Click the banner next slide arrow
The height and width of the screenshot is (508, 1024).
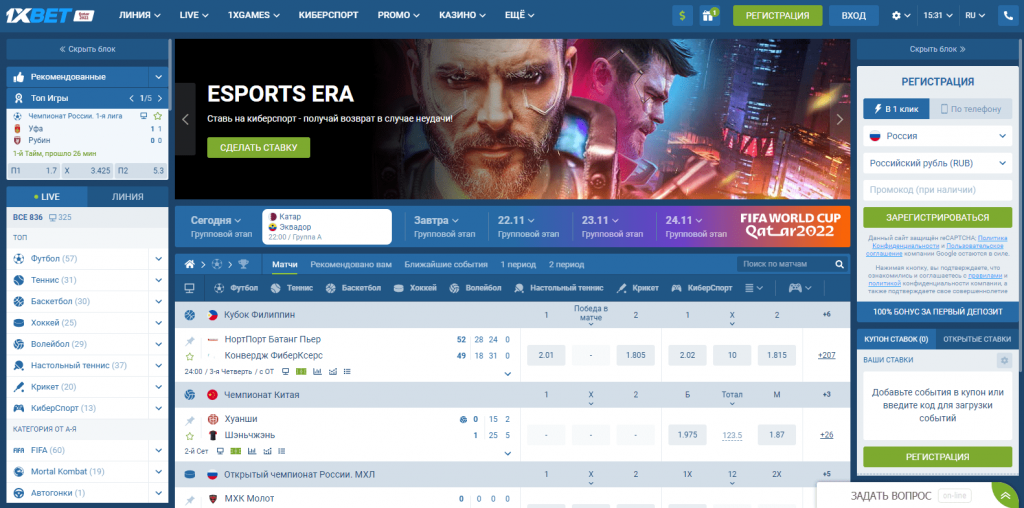(839, 119)
